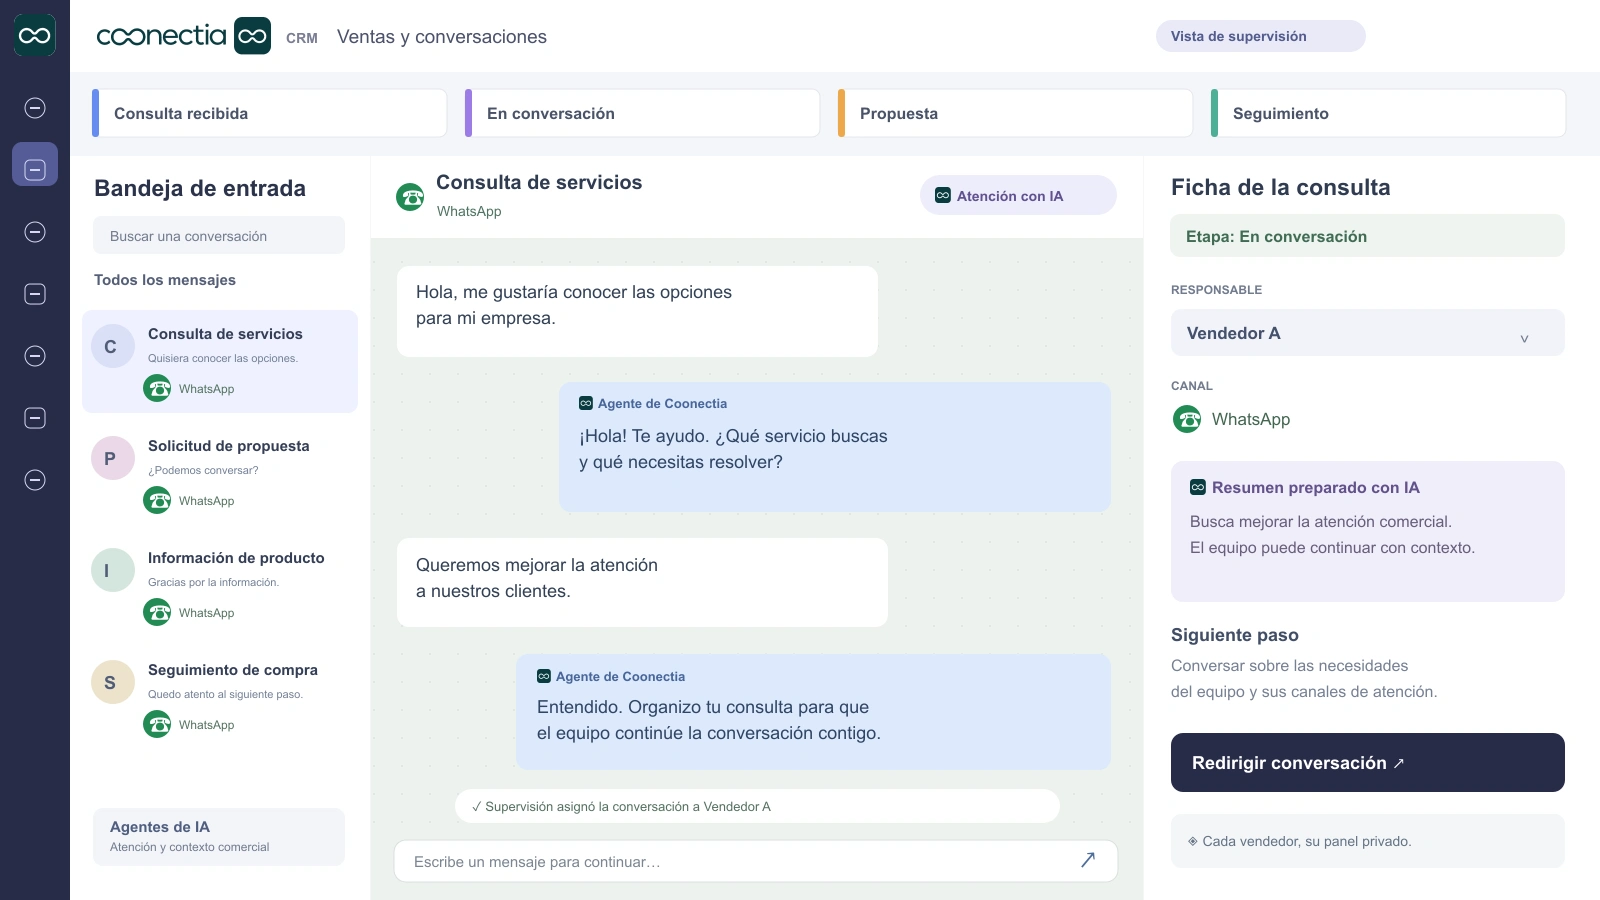Switch to the En conversación stage tab
This screenshot has height=900, width=1600.
[642, 113]
